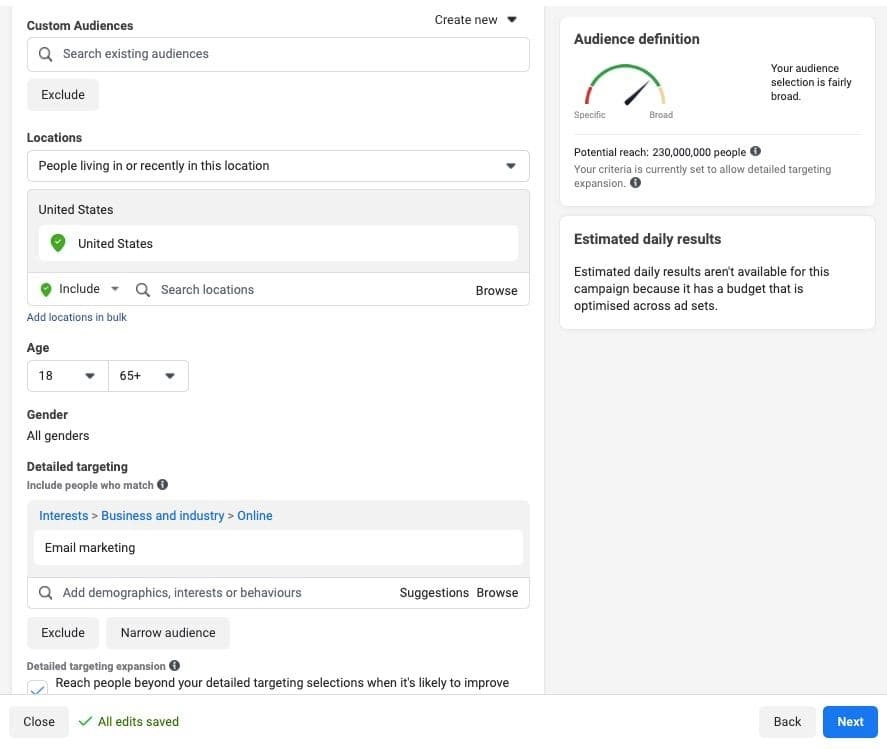
Task: Click the info icon after targeting expansion text
Action: point(636,183)
